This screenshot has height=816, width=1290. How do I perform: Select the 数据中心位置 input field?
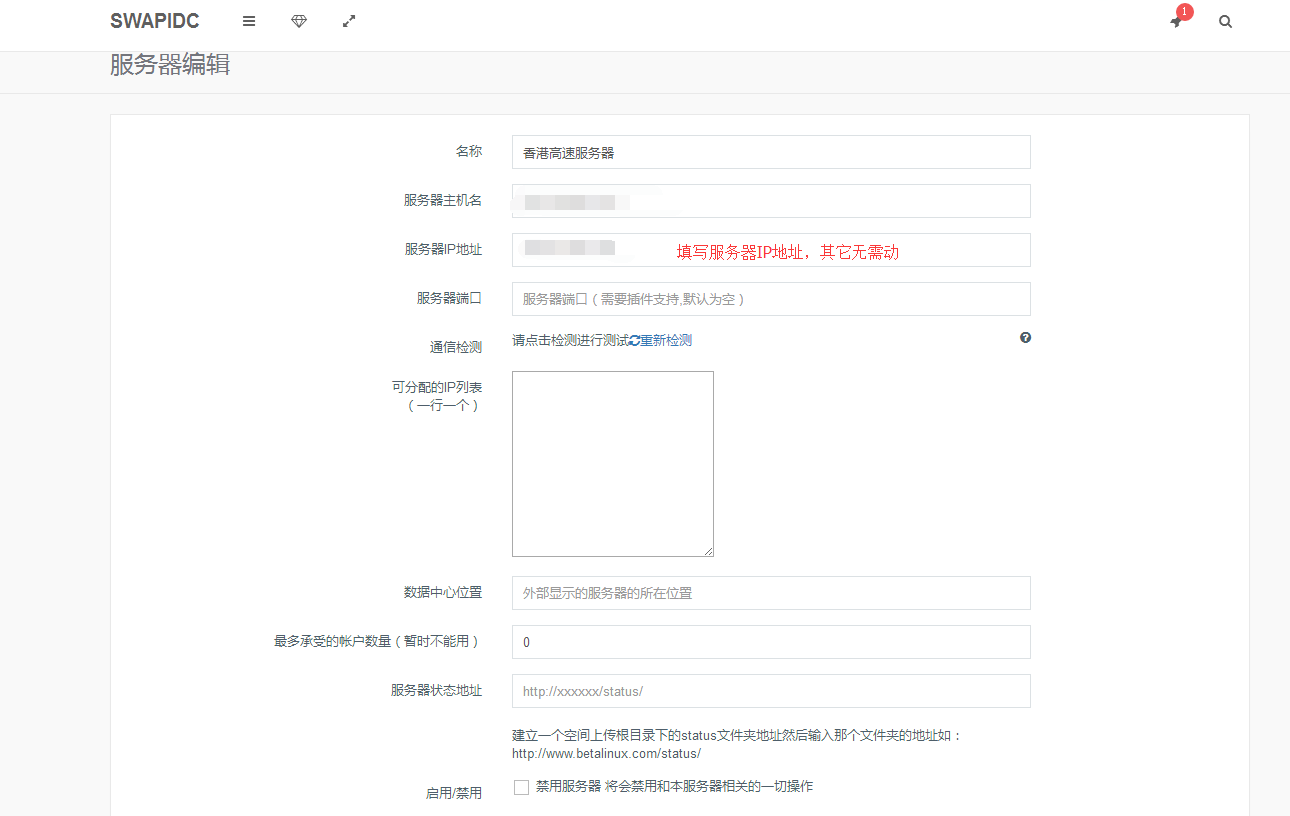[x=770, y=592]
